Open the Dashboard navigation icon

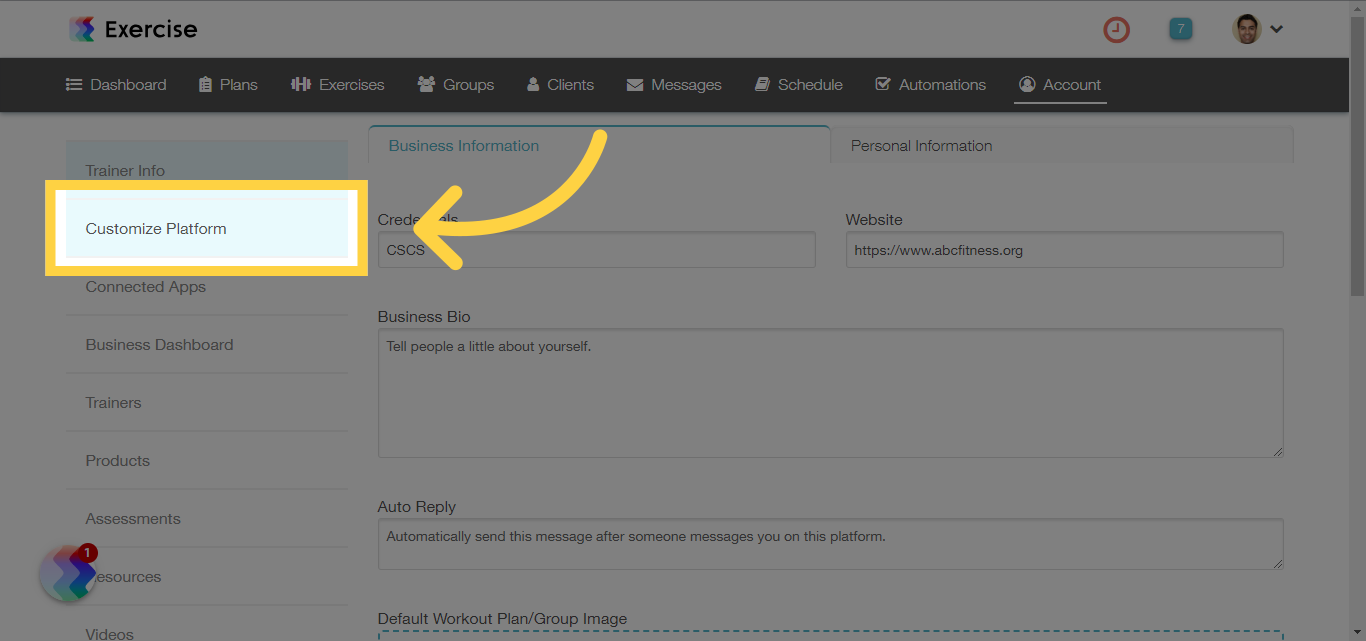click(74, 84)
